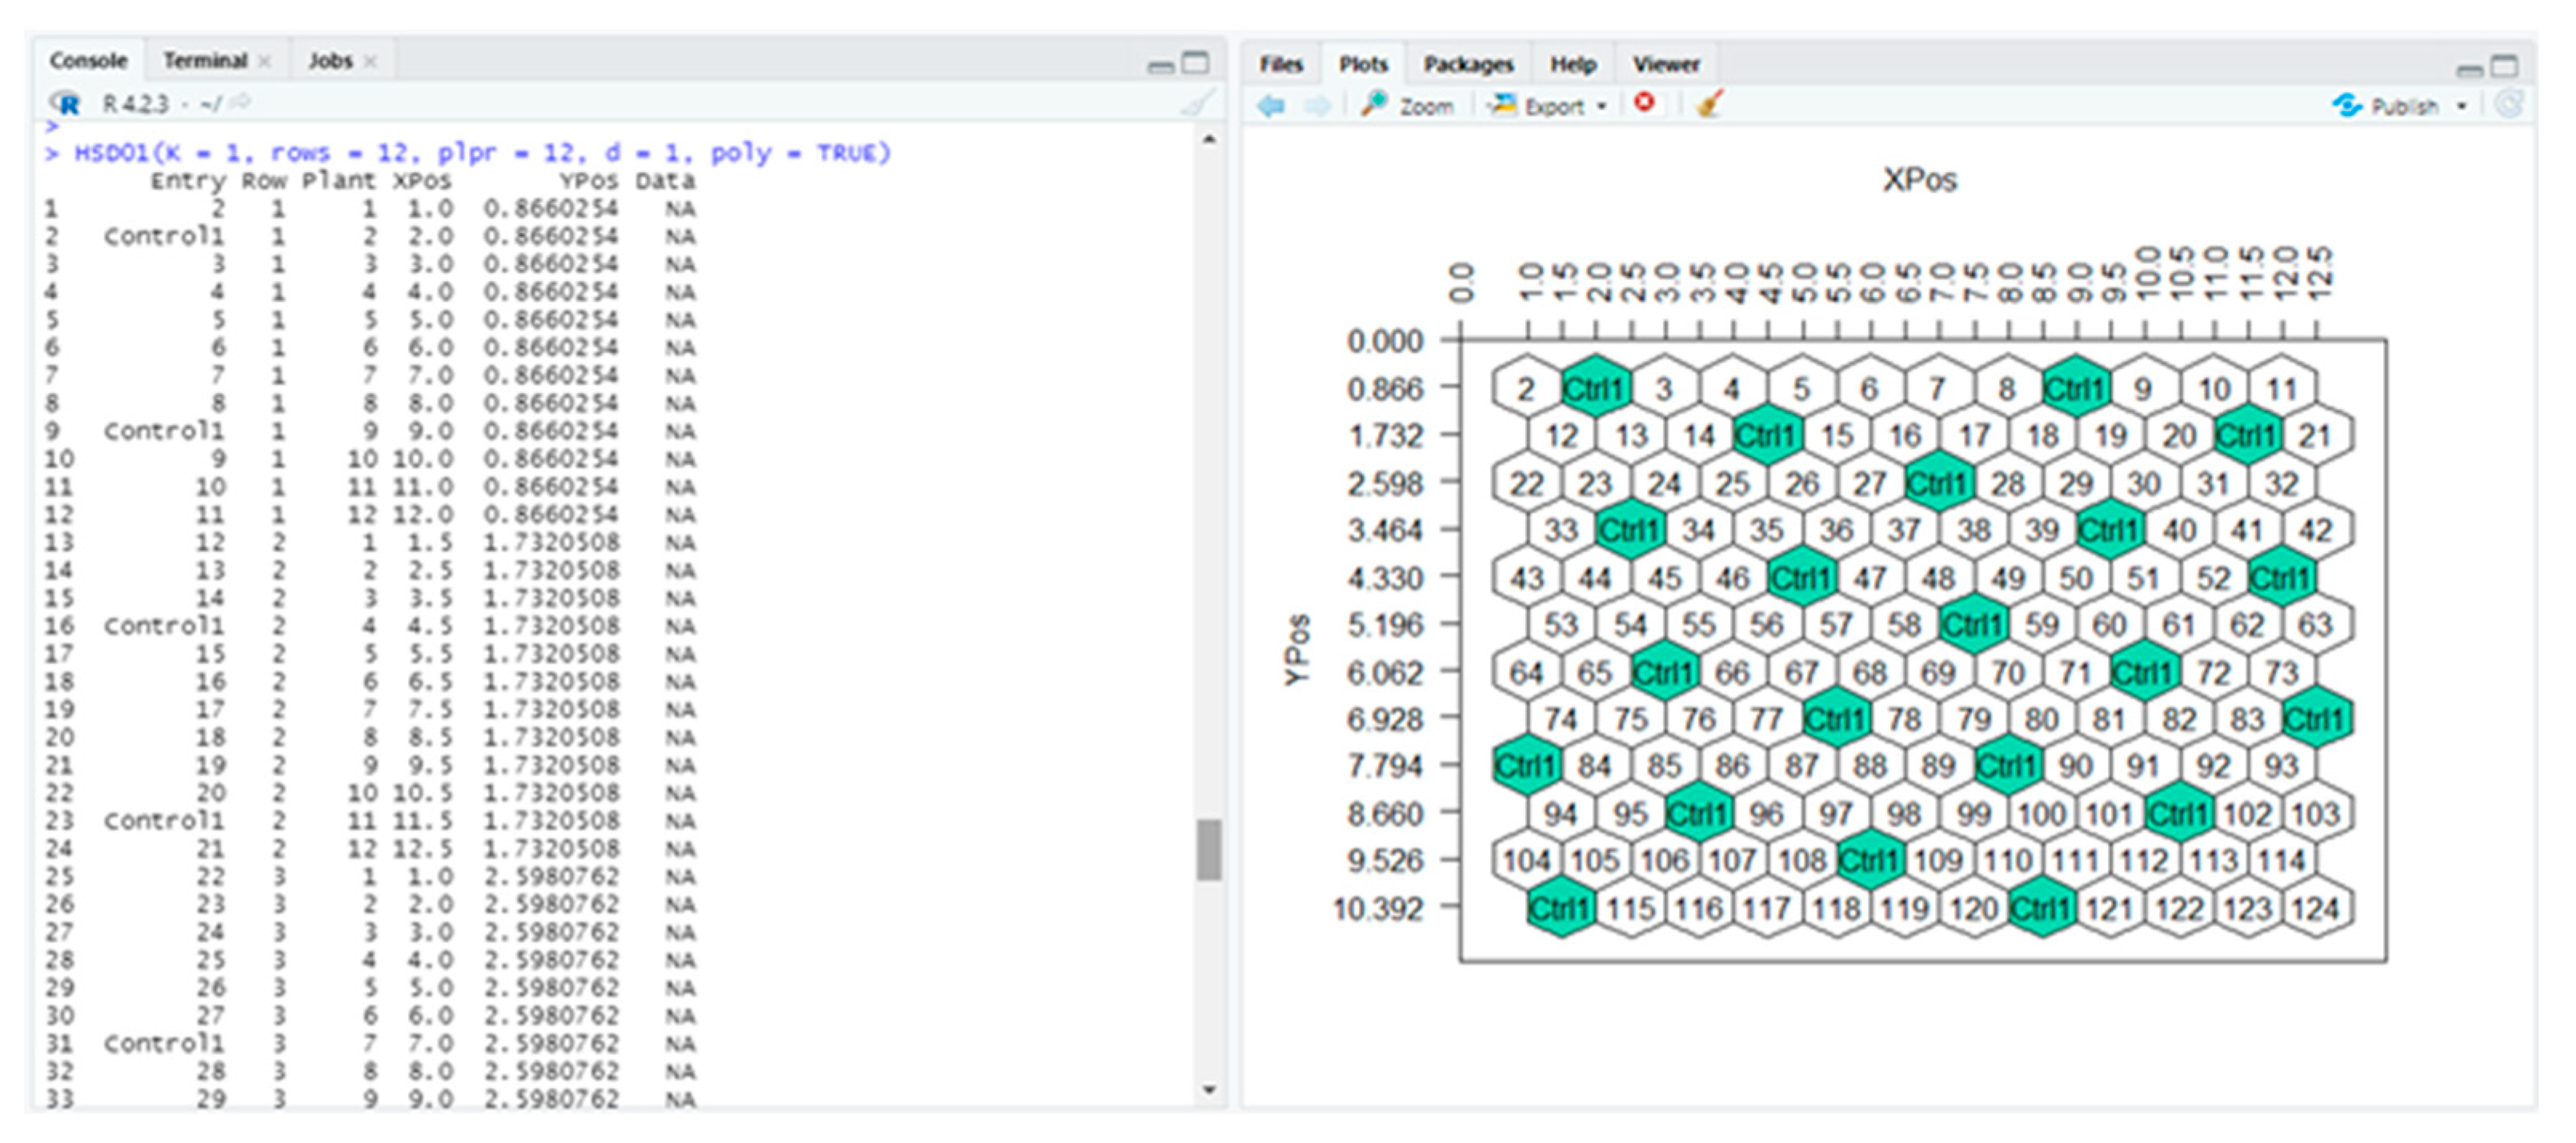
Task: Close the Jobs tab
Action: (370, 61)
